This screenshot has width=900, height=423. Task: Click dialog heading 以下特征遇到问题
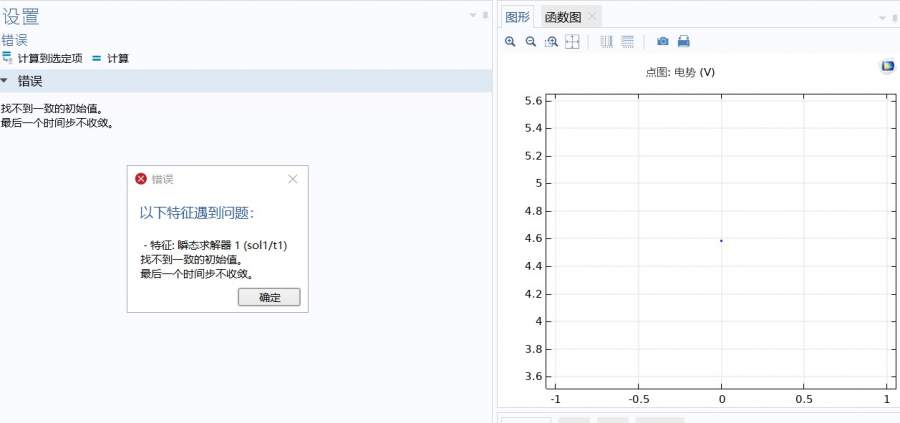click(197, 213)
